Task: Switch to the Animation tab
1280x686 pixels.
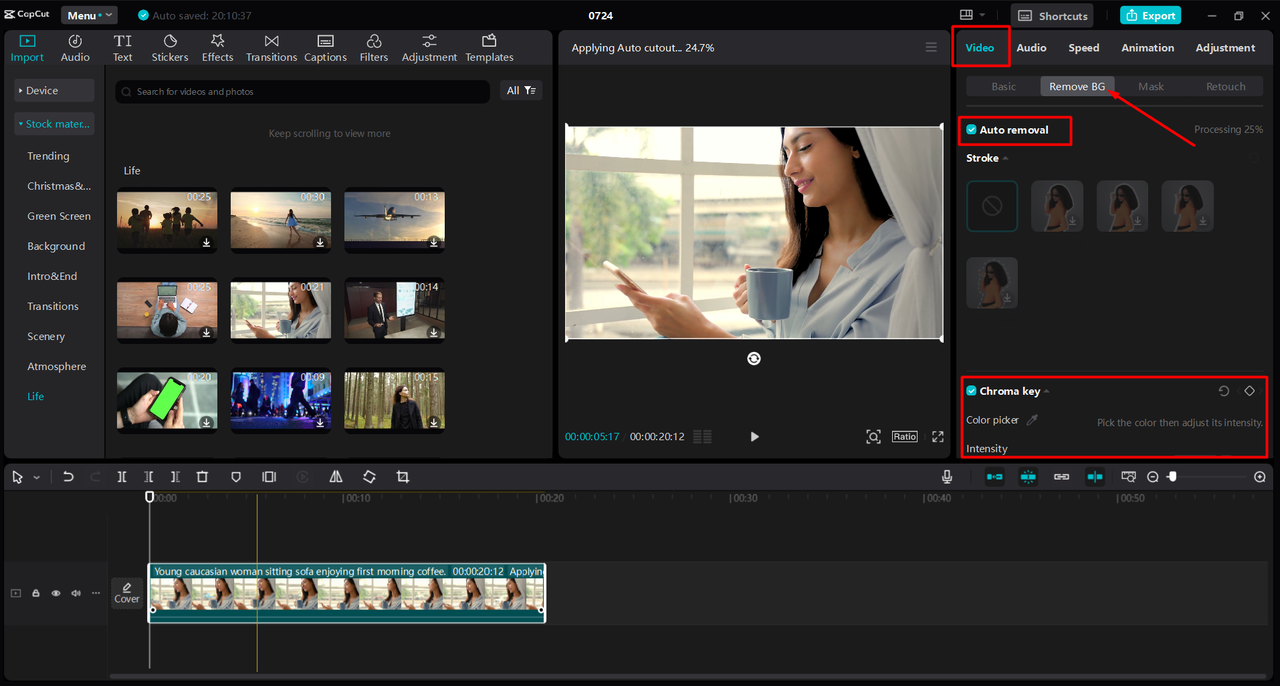Action: [x=1148, y=48]
